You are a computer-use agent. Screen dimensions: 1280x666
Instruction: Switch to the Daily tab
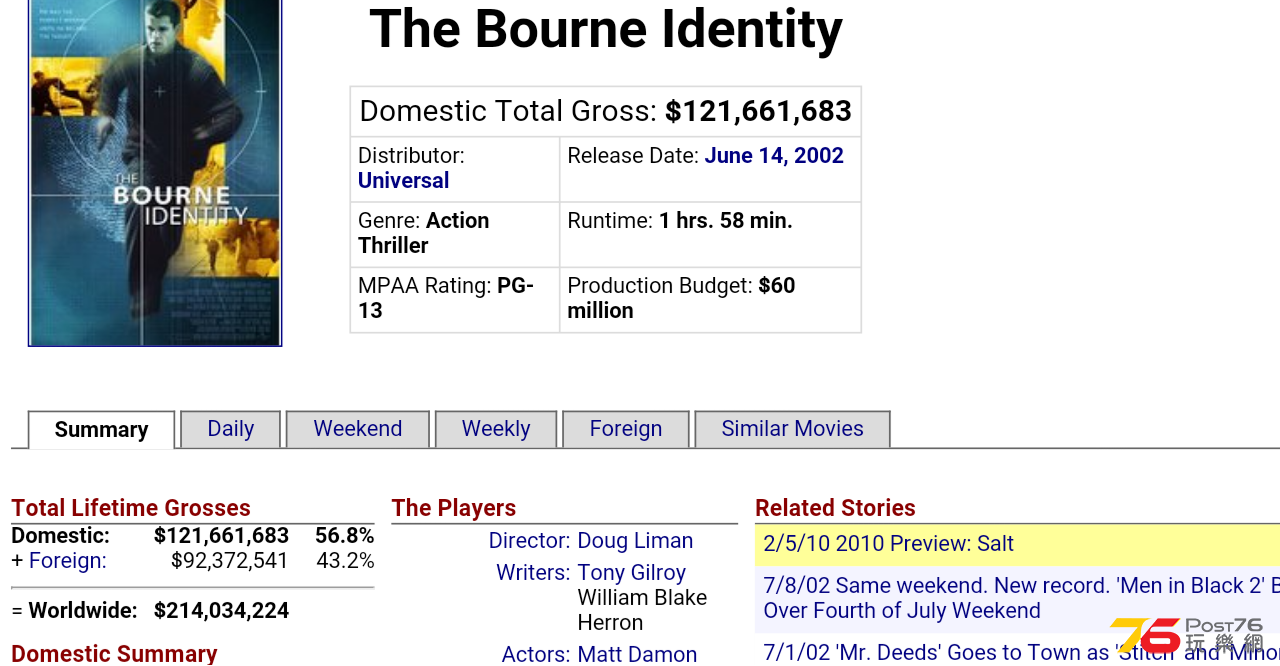[x=230, y=429]
